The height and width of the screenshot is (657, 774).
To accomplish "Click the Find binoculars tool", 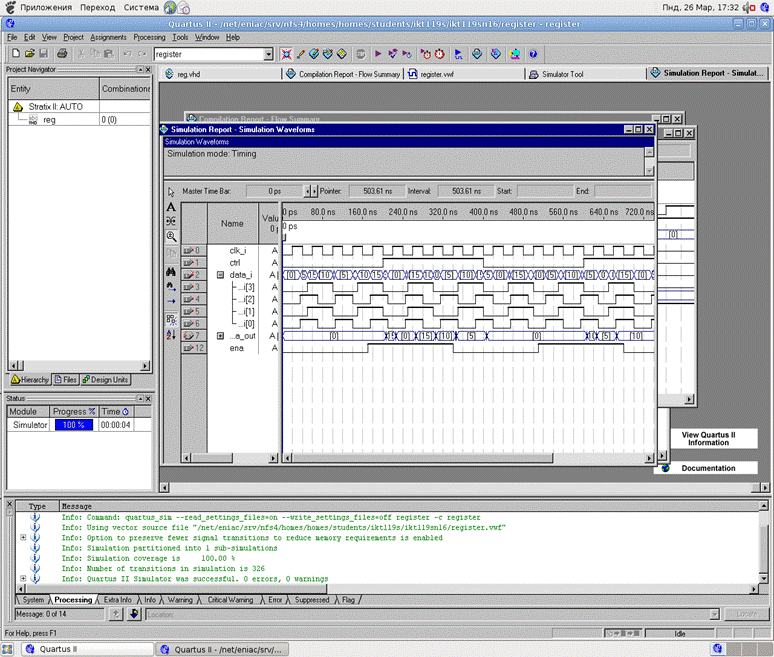I will tap(171, 272).
